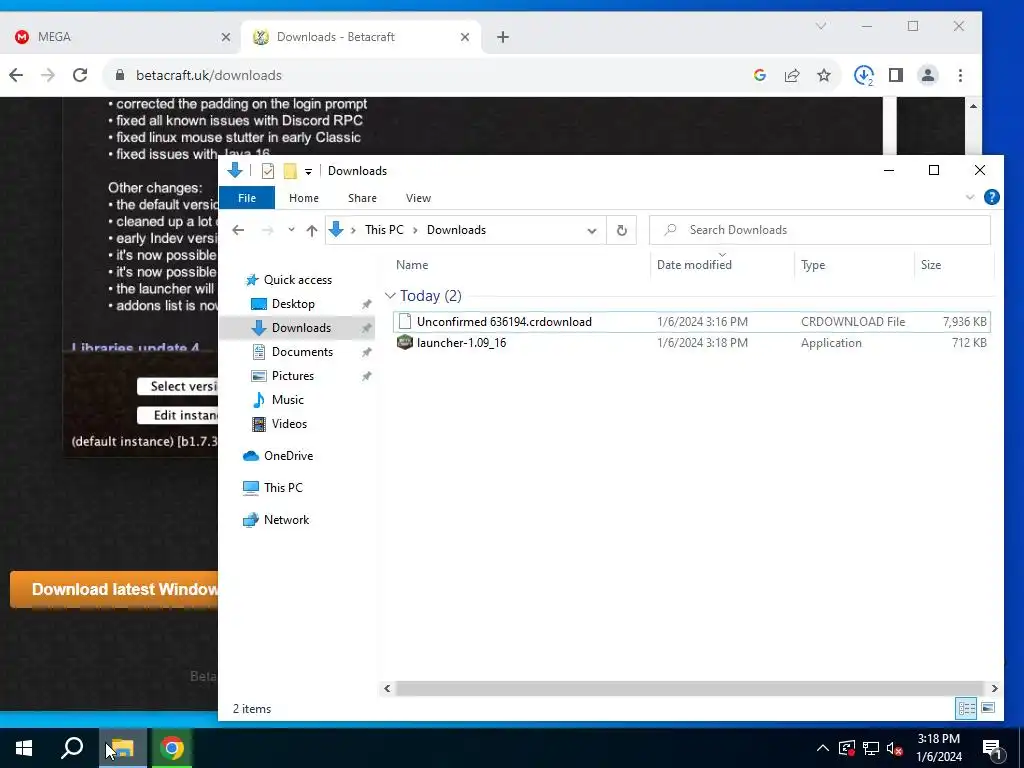Reload the Betacraft page in Chrome
Screen dimensions: 1024x768
point(80,75)
